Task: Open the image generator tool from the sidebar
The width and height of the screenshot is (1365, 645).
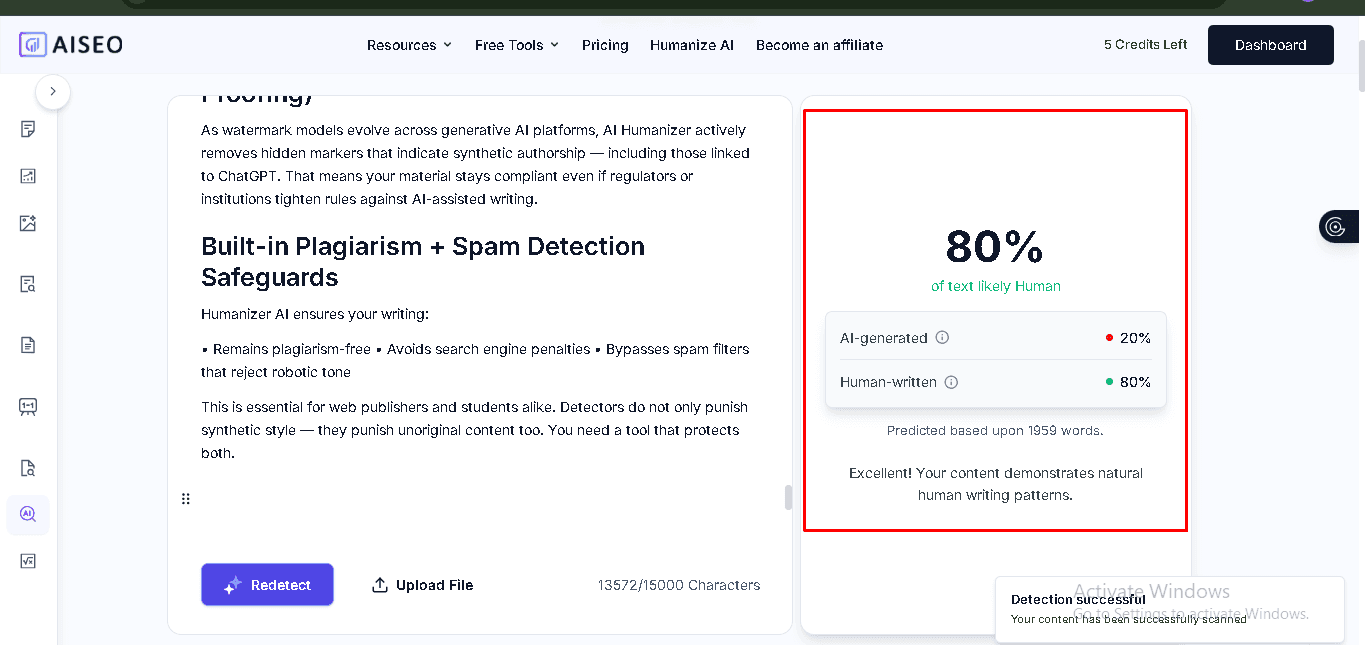Action: click(x=28, y=223)
